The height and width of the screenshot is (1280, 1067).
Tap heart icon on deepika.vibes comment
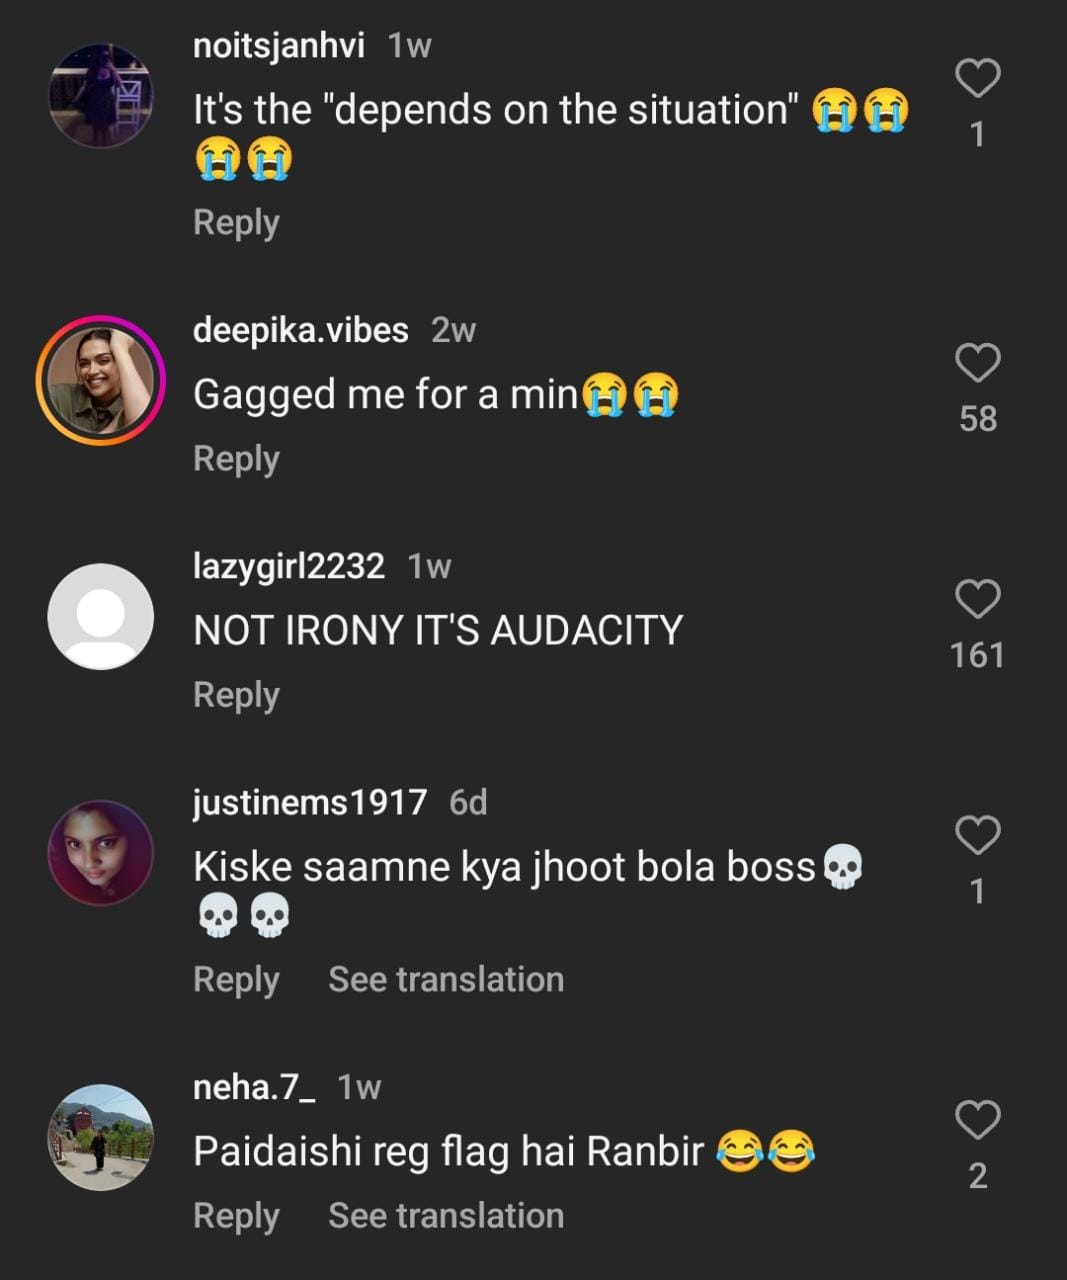pyautogui.click(x=977, y=363)
